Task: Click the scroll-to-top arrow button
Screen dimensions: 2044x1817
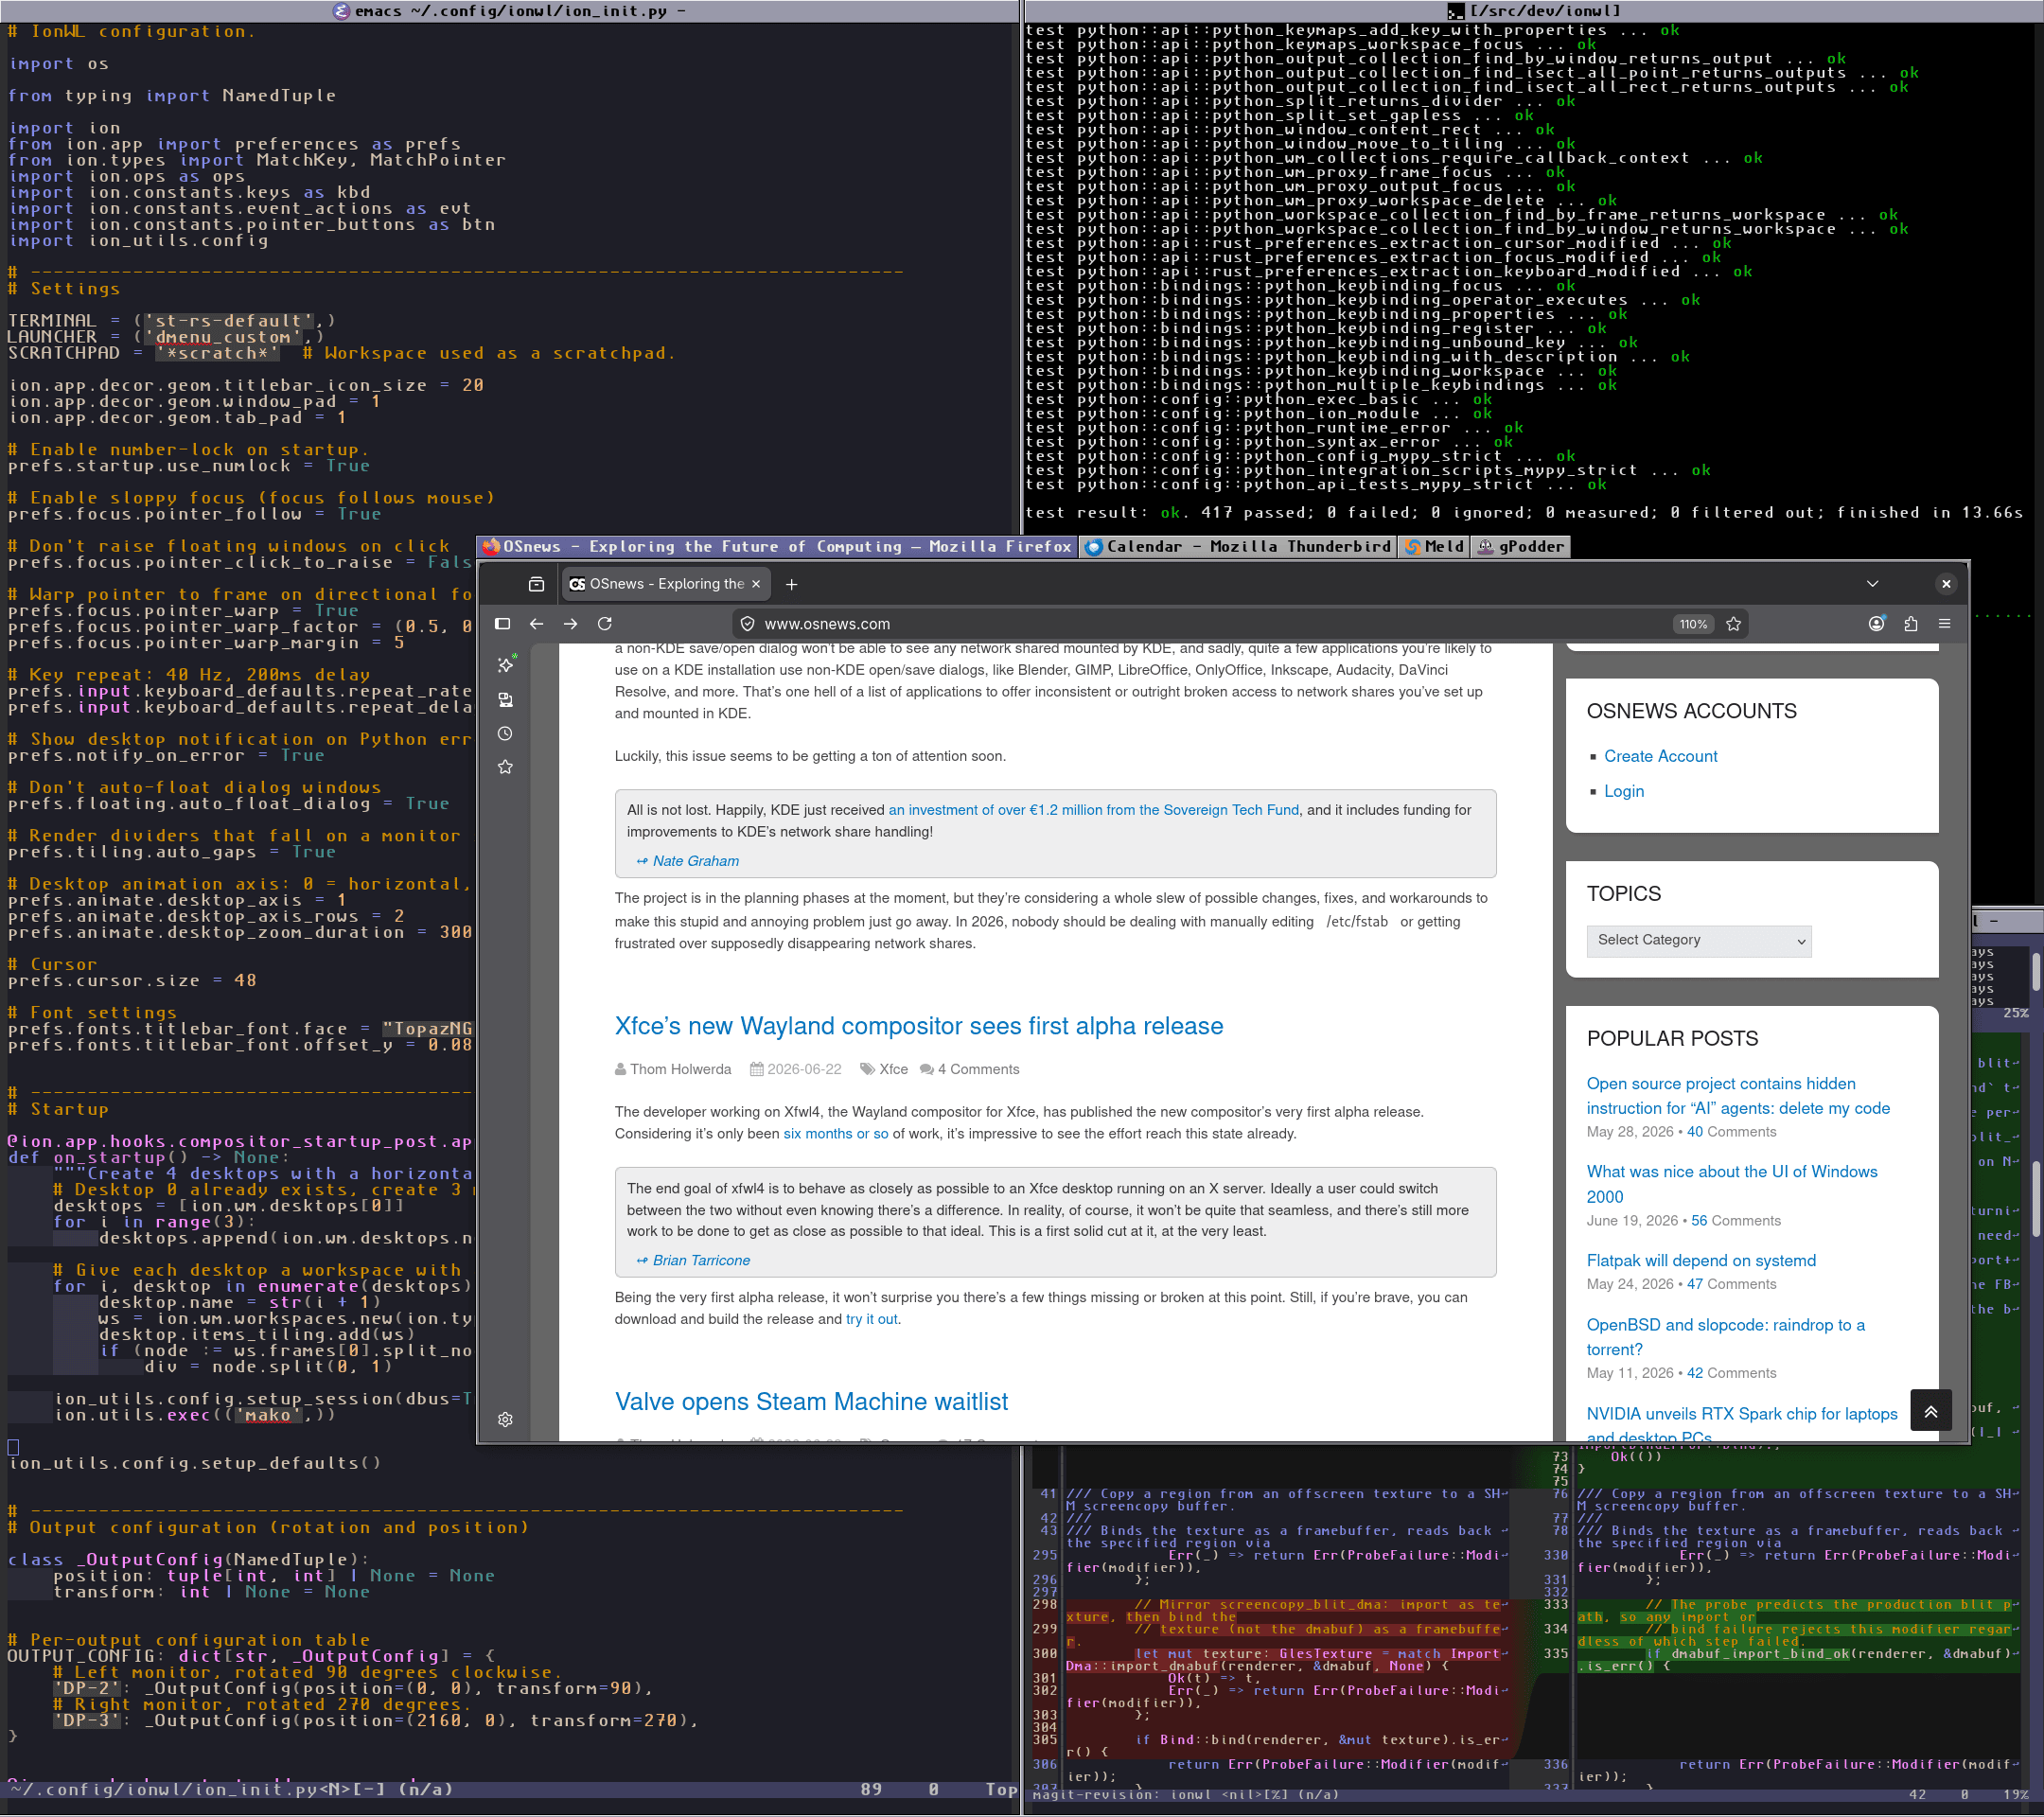Action: click(1931, 1411)
